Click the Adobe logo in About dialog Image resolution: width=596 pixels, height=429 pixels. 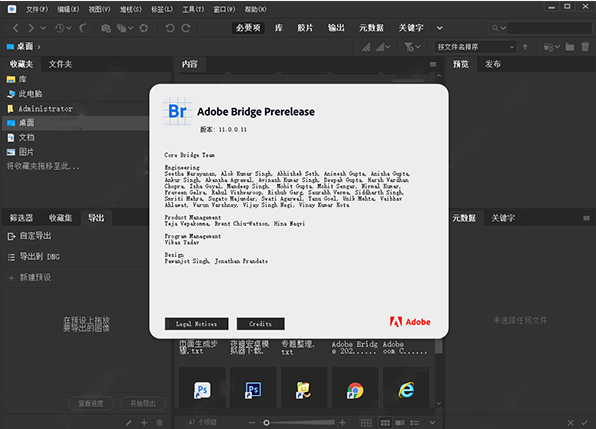[x=410, y=322]
